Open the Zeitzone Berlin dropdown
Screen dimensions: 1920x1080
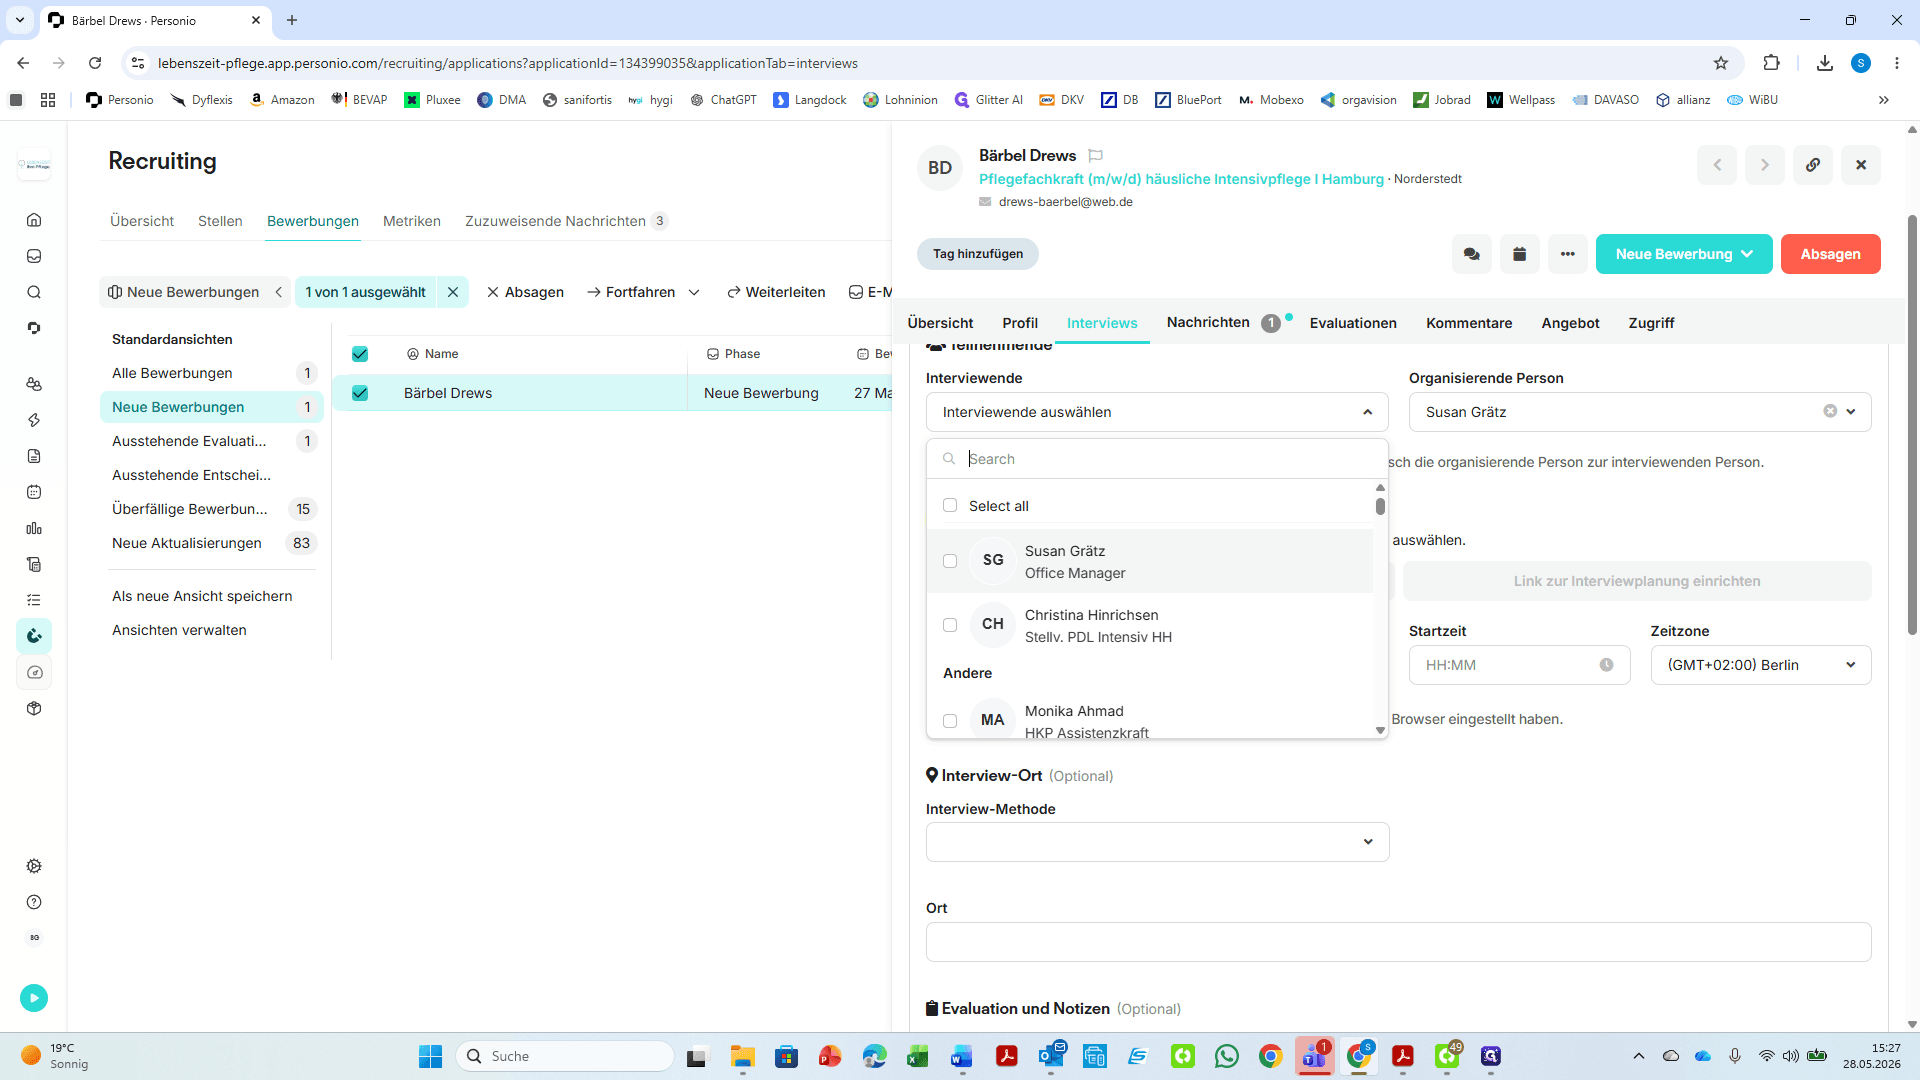tap(1760, 665)
